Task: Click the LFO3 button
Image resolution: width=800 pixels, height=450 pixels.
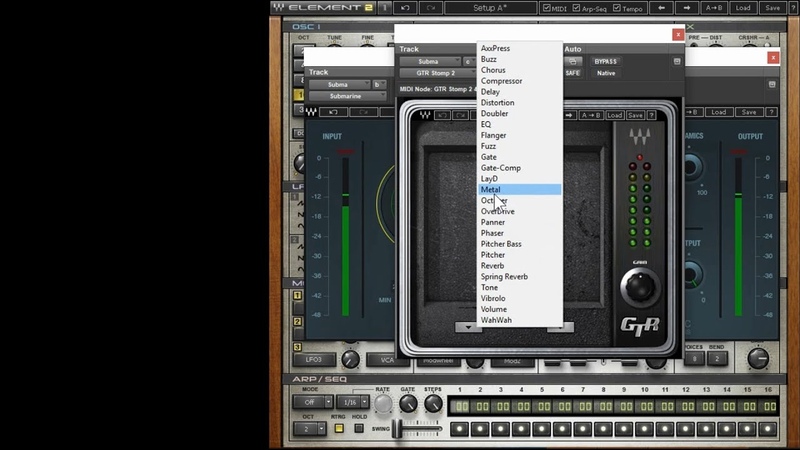Action: point(313,360)
